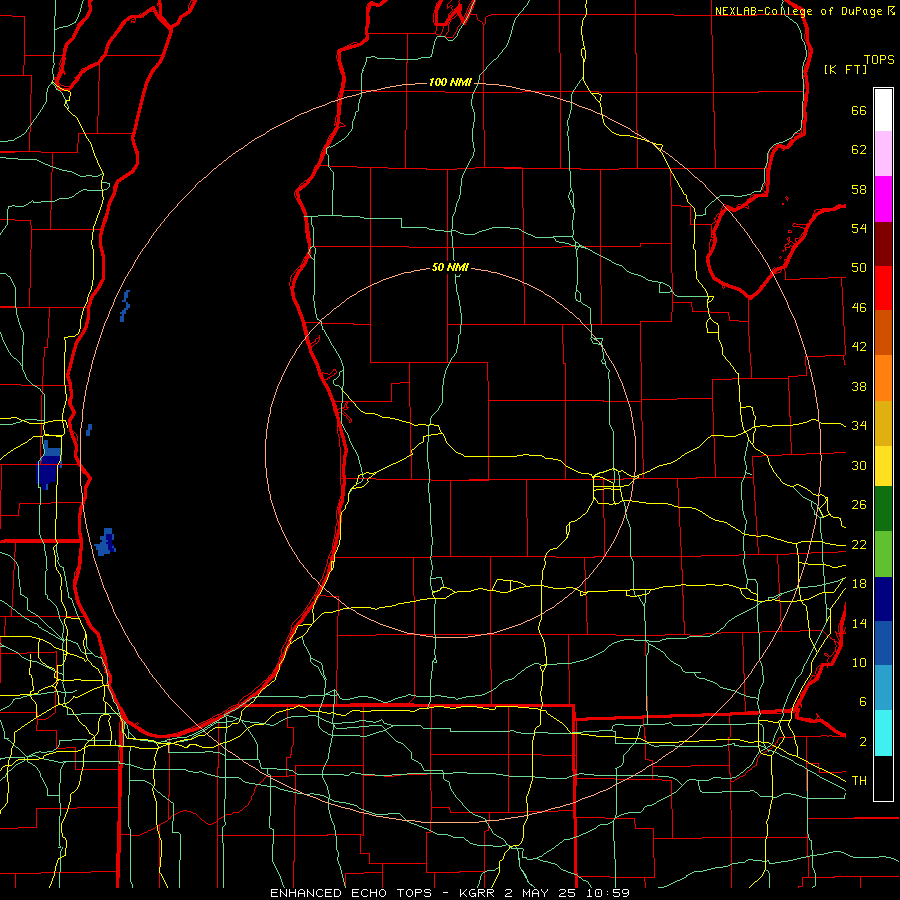Image resolution: width=900 pixels, height=900 pixels.
Task: Click the 42 value on the legend
Action: coord(859,347)
